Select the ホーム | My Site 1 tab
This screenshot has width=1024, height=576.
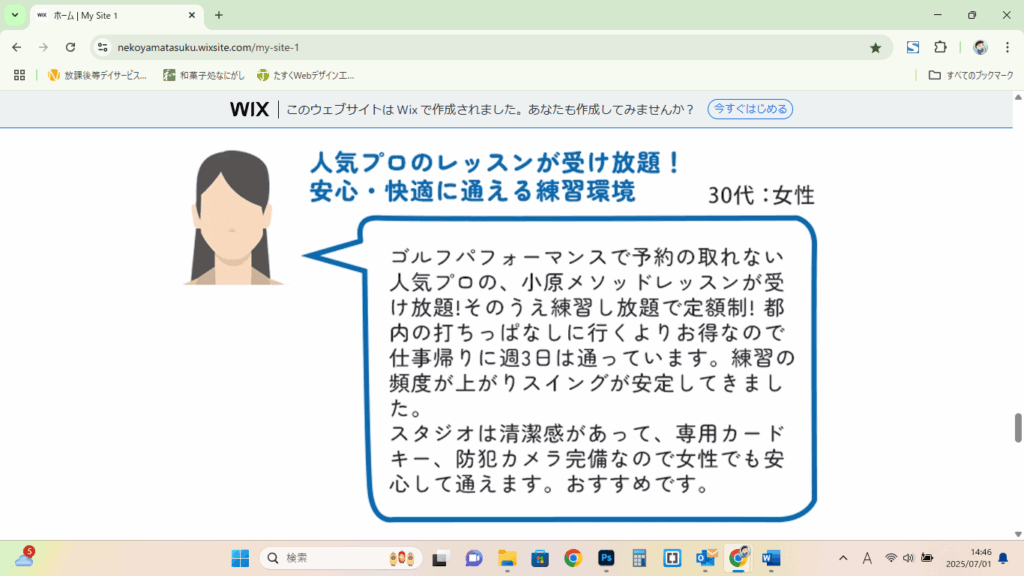(x=117, y=16)
